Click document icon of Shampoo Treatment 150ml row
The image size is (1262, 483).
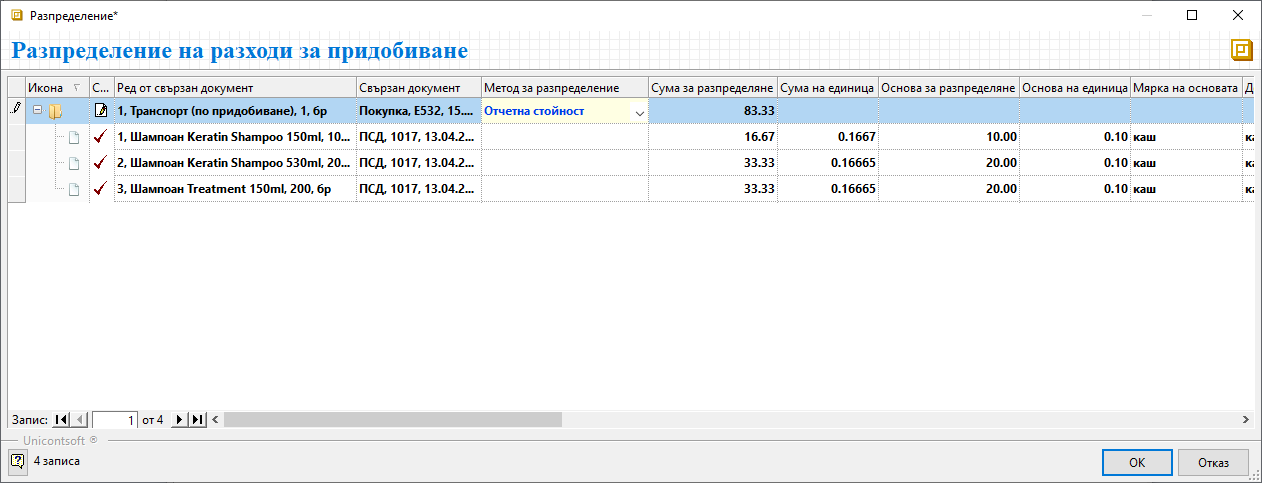coord(73,188)
